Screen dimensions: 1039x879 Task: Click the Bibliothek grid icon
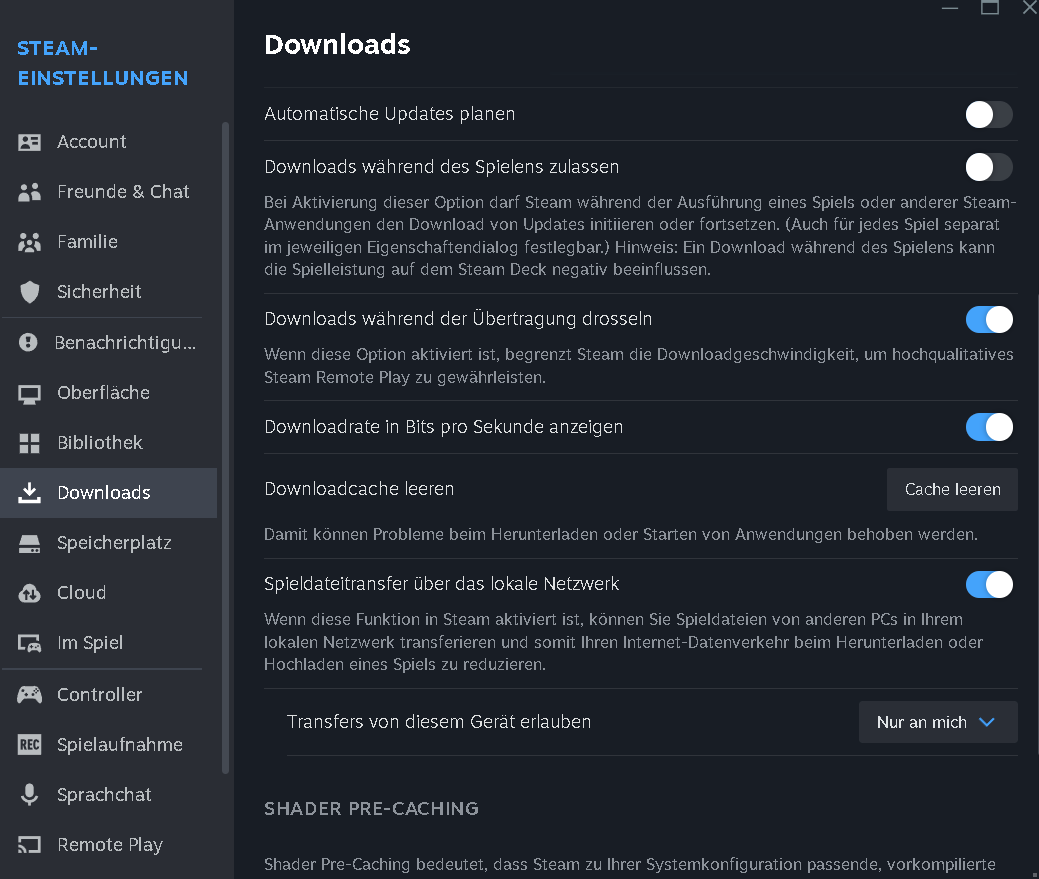coord(29,443)
